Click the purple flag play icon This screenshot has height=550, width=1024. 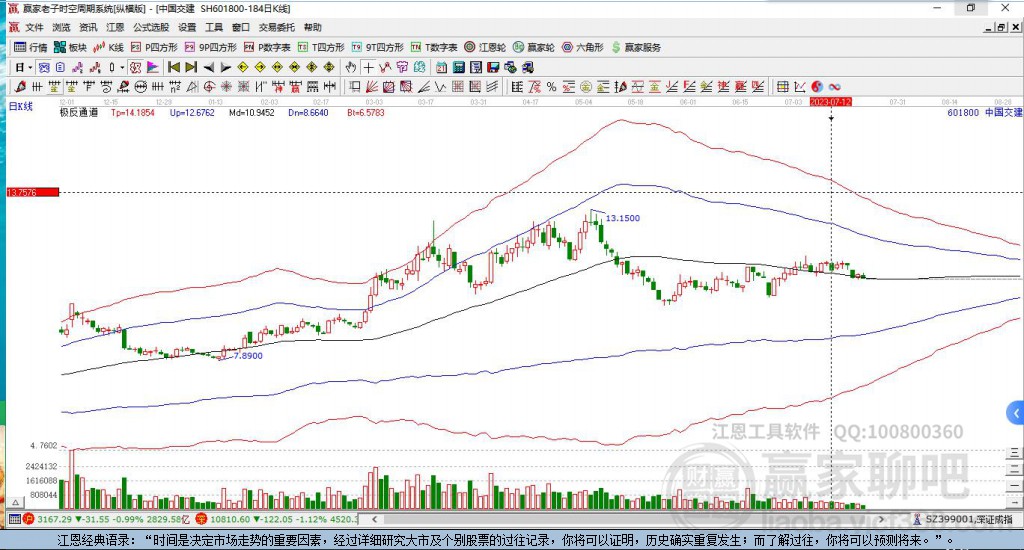click(153, 67)
